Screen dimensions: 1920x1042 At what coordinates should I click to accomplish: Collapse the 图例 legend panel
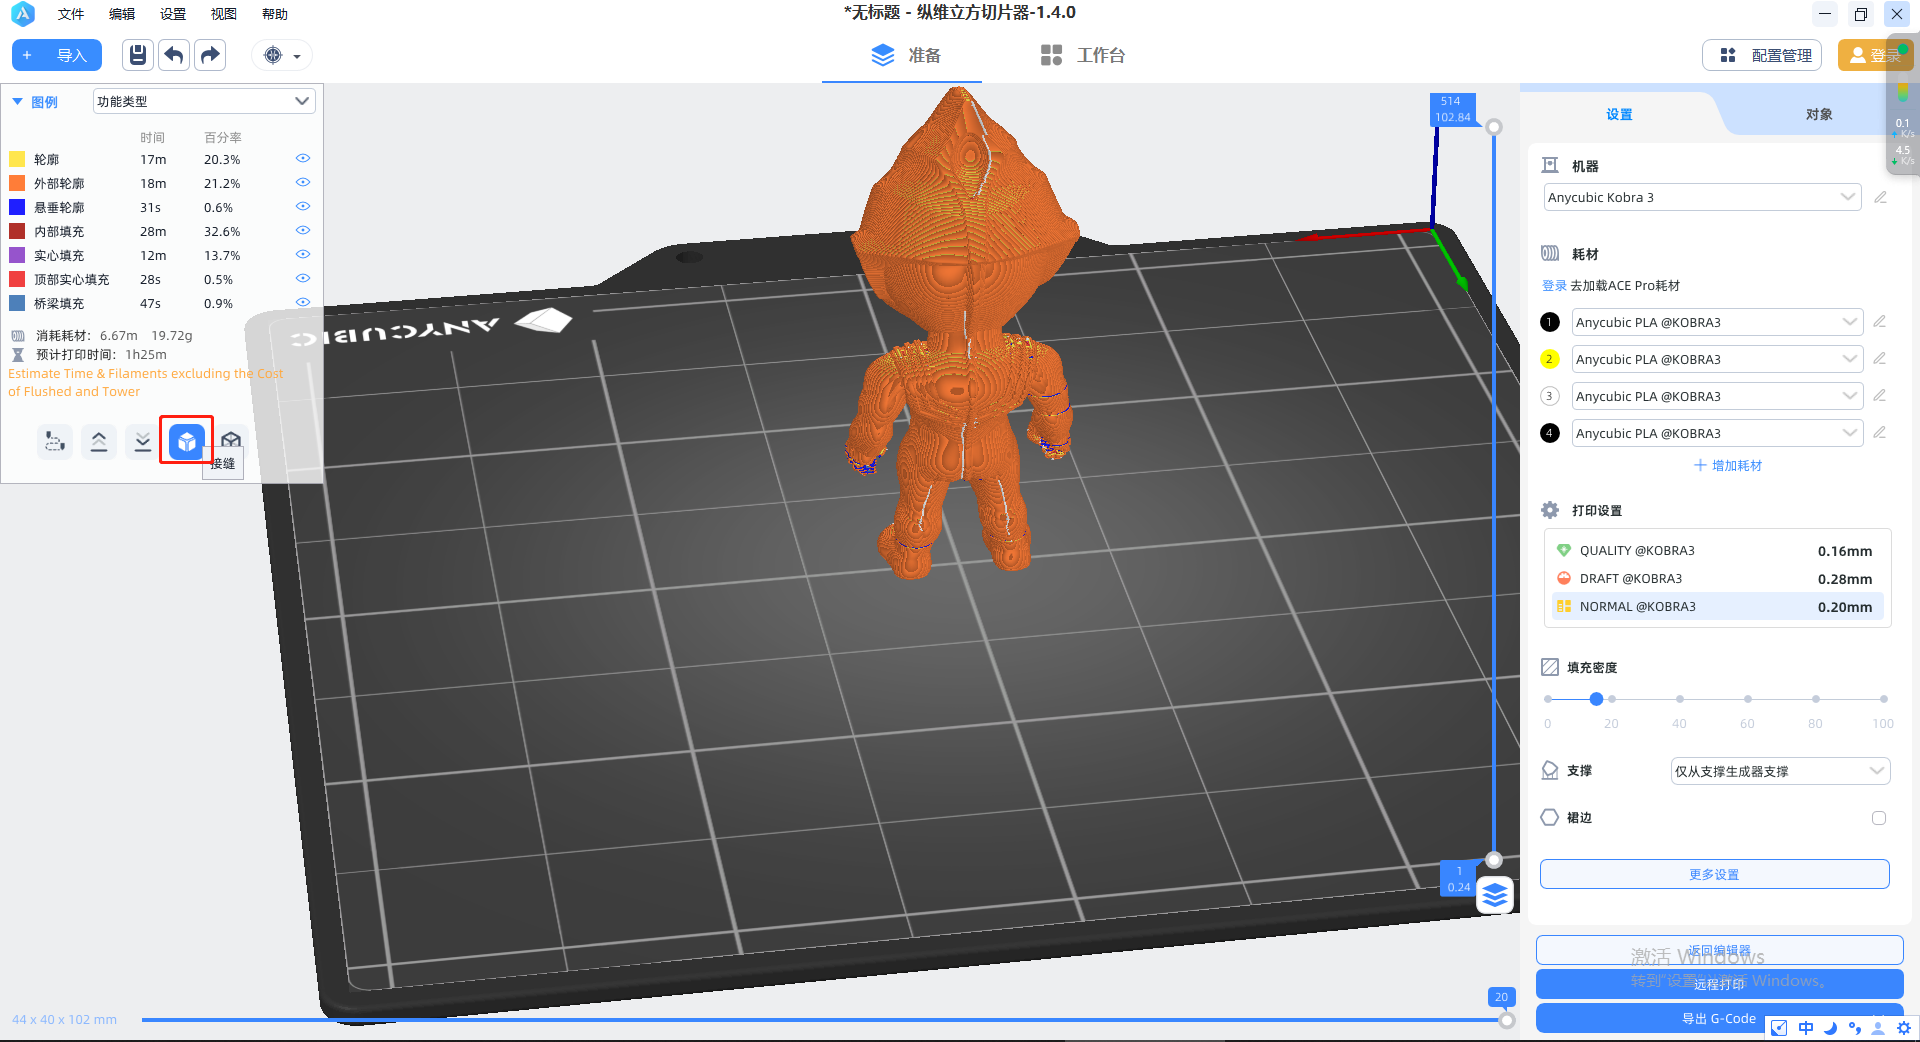point(17,102)
